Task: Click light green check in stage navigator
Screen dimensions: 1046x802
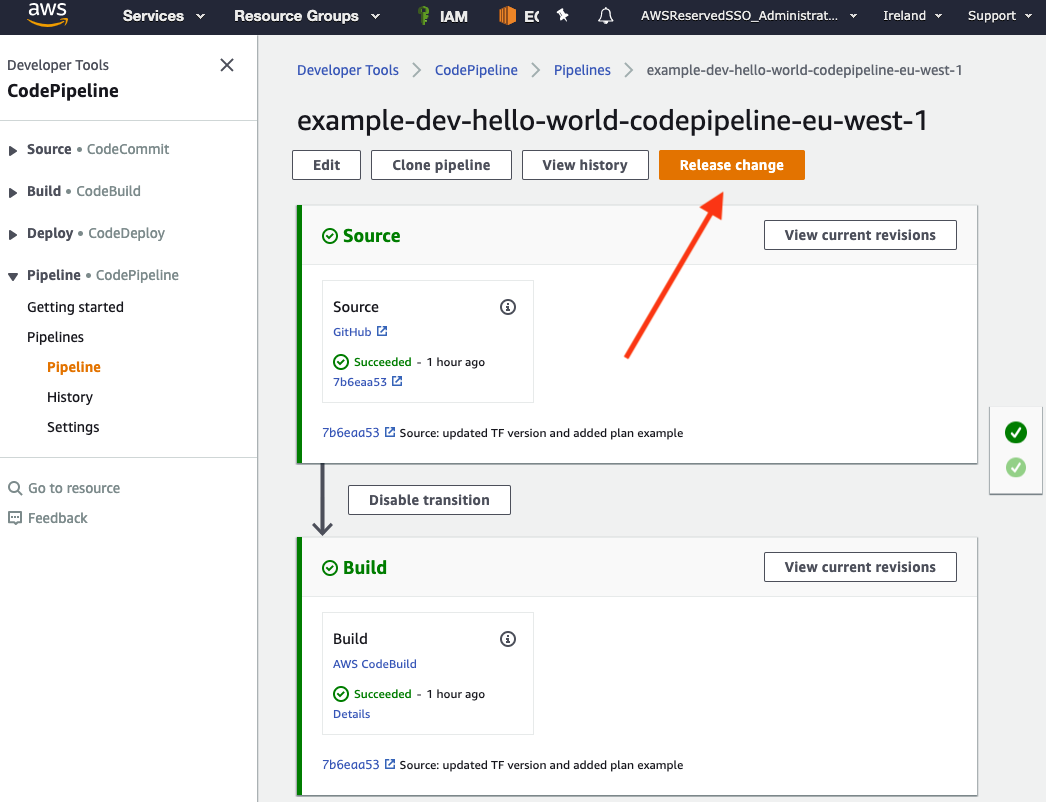Action: click(x=1015, y=467)
